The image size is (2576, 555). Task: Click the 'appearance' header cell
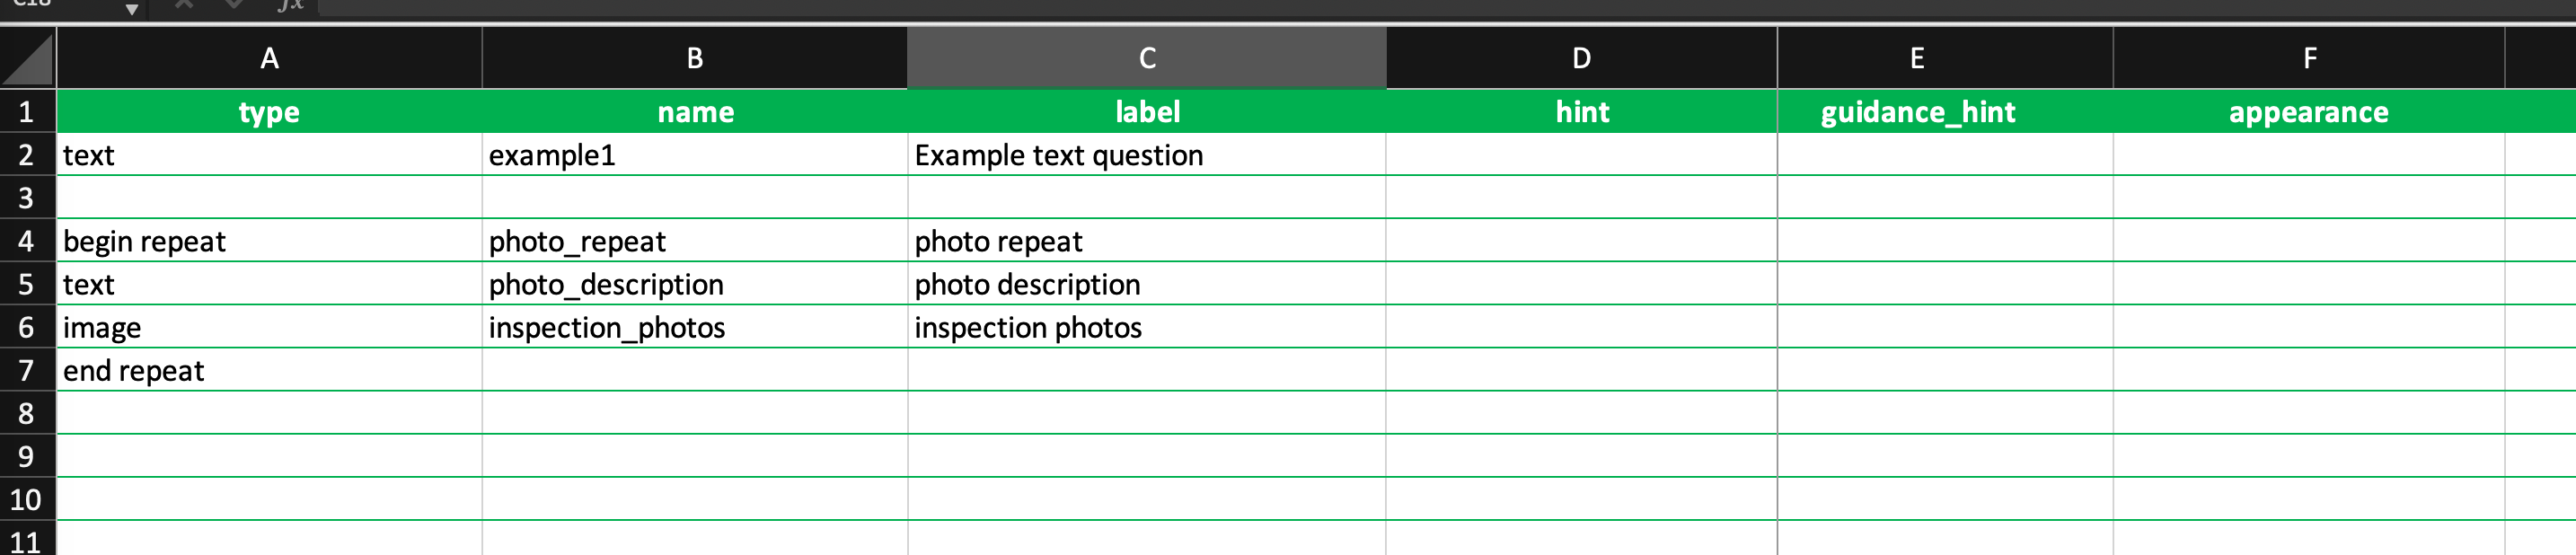click(x=2308, y=112)
